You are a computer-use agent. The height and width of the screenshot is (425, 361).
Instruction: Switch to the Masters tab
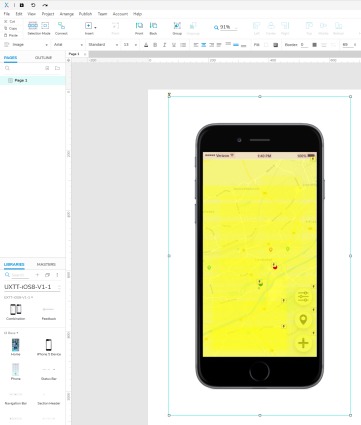(x=46, y=264)
